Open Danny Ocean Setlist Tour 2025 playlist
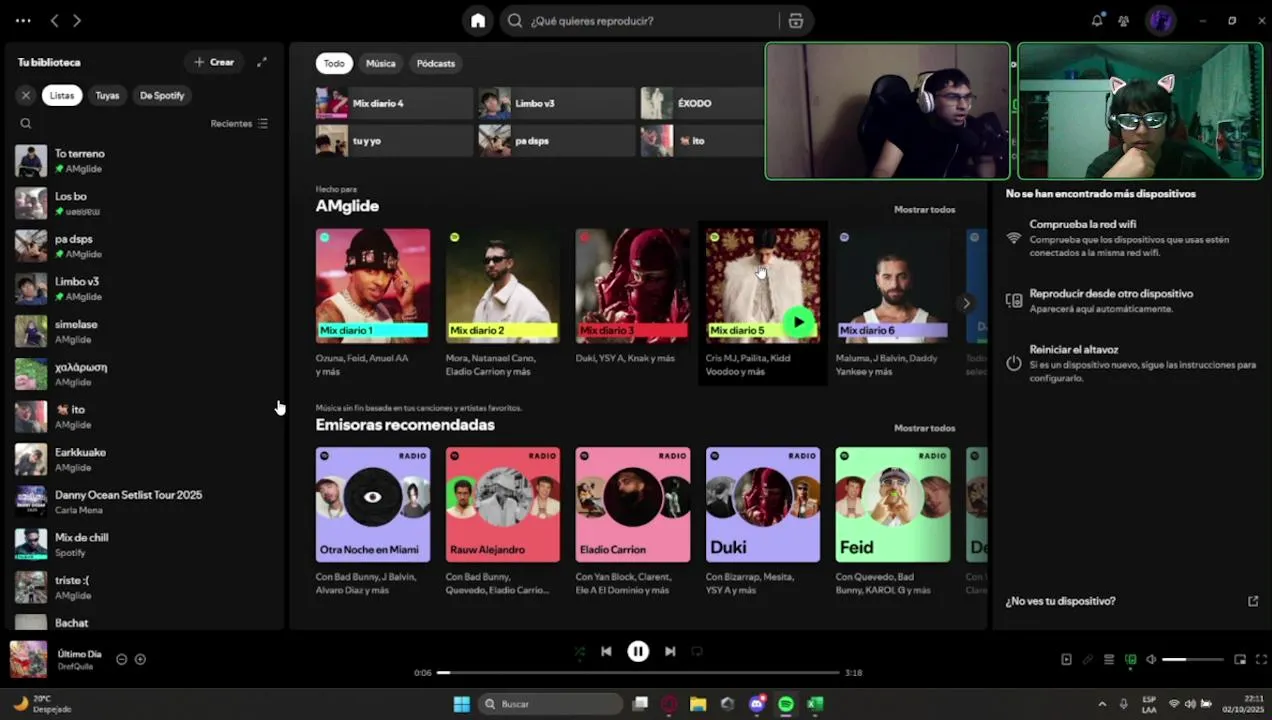 pos(145,502)
